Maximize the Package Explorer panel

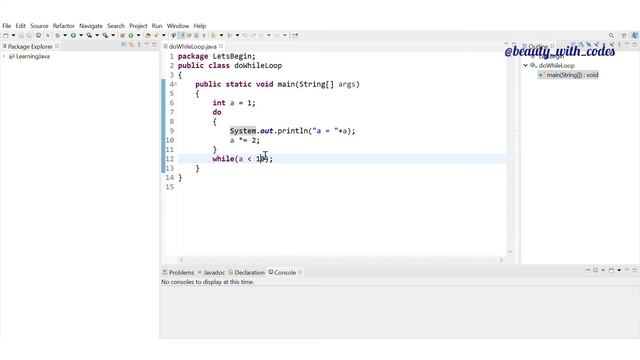pyautogui.click(x=154, y=44)
